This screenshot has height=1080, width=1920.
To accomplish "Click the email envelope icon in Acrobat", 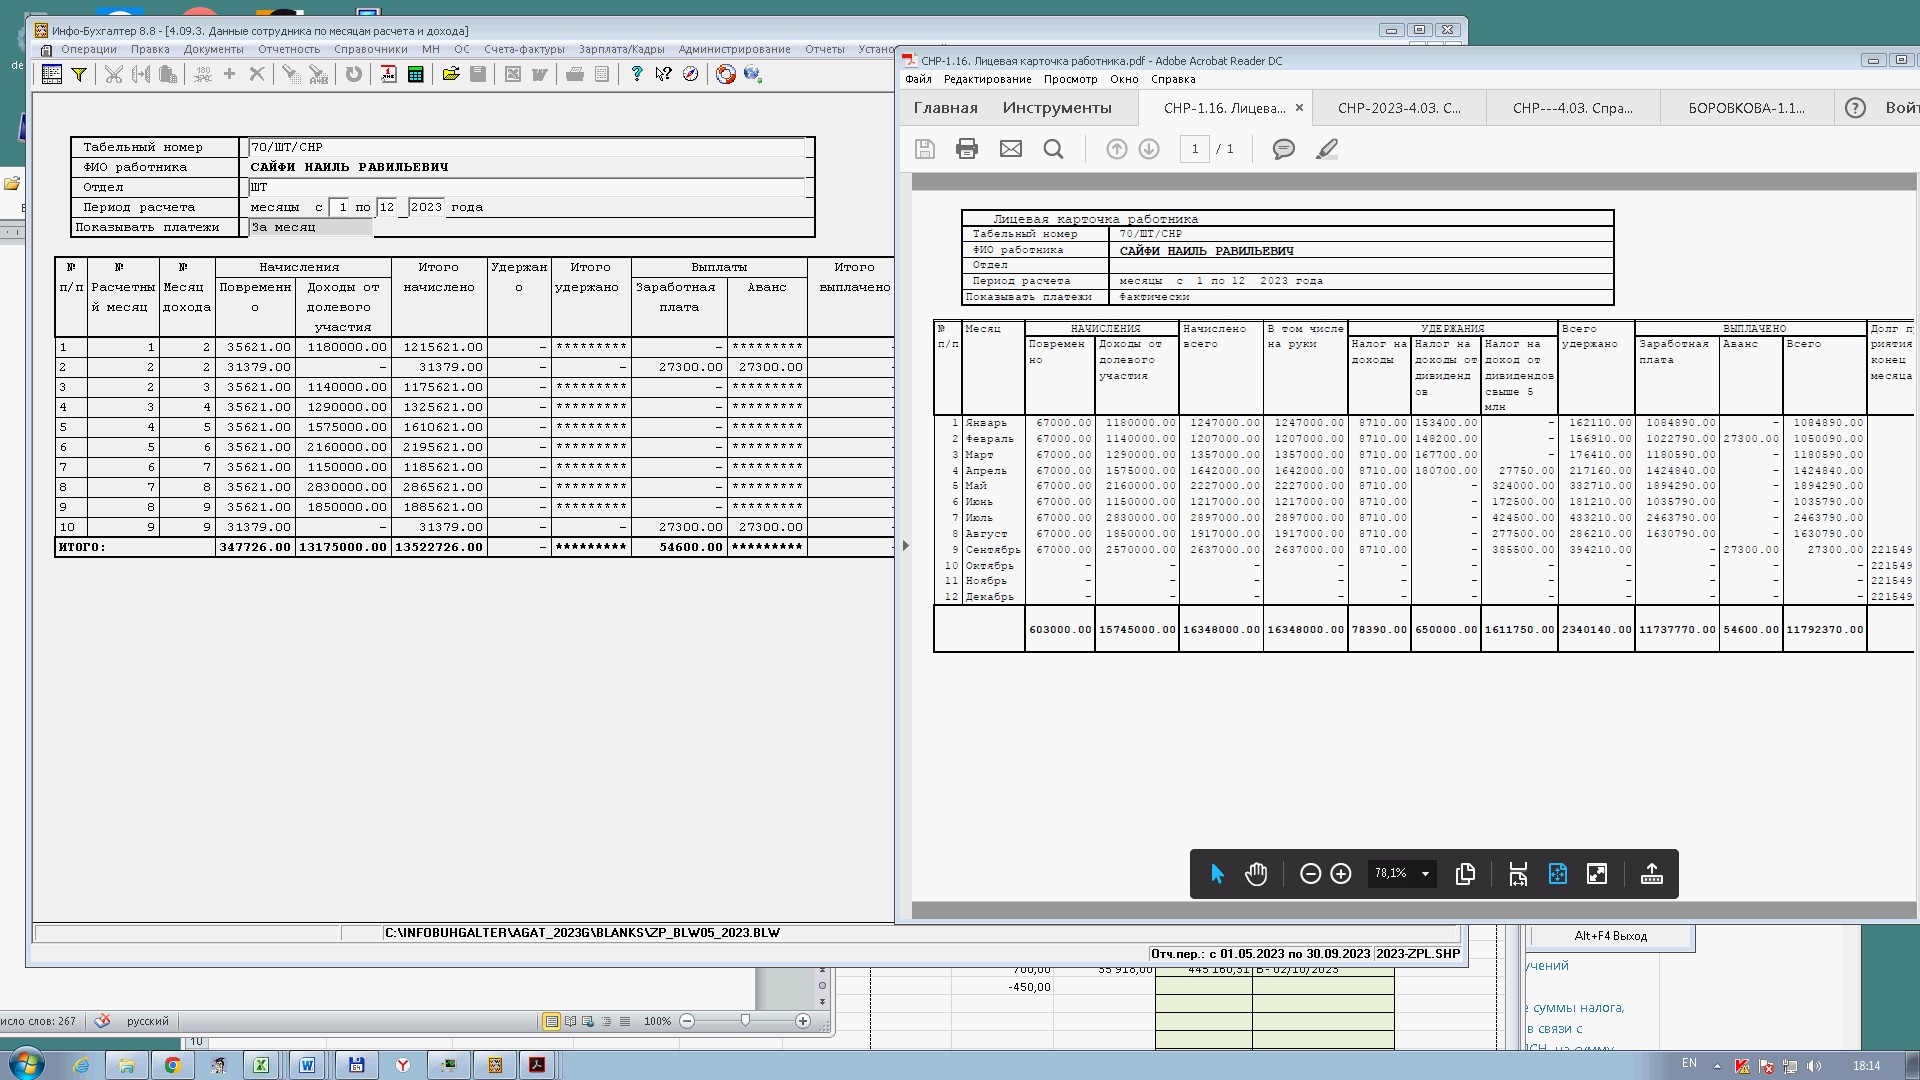I will pos(1011,149).
